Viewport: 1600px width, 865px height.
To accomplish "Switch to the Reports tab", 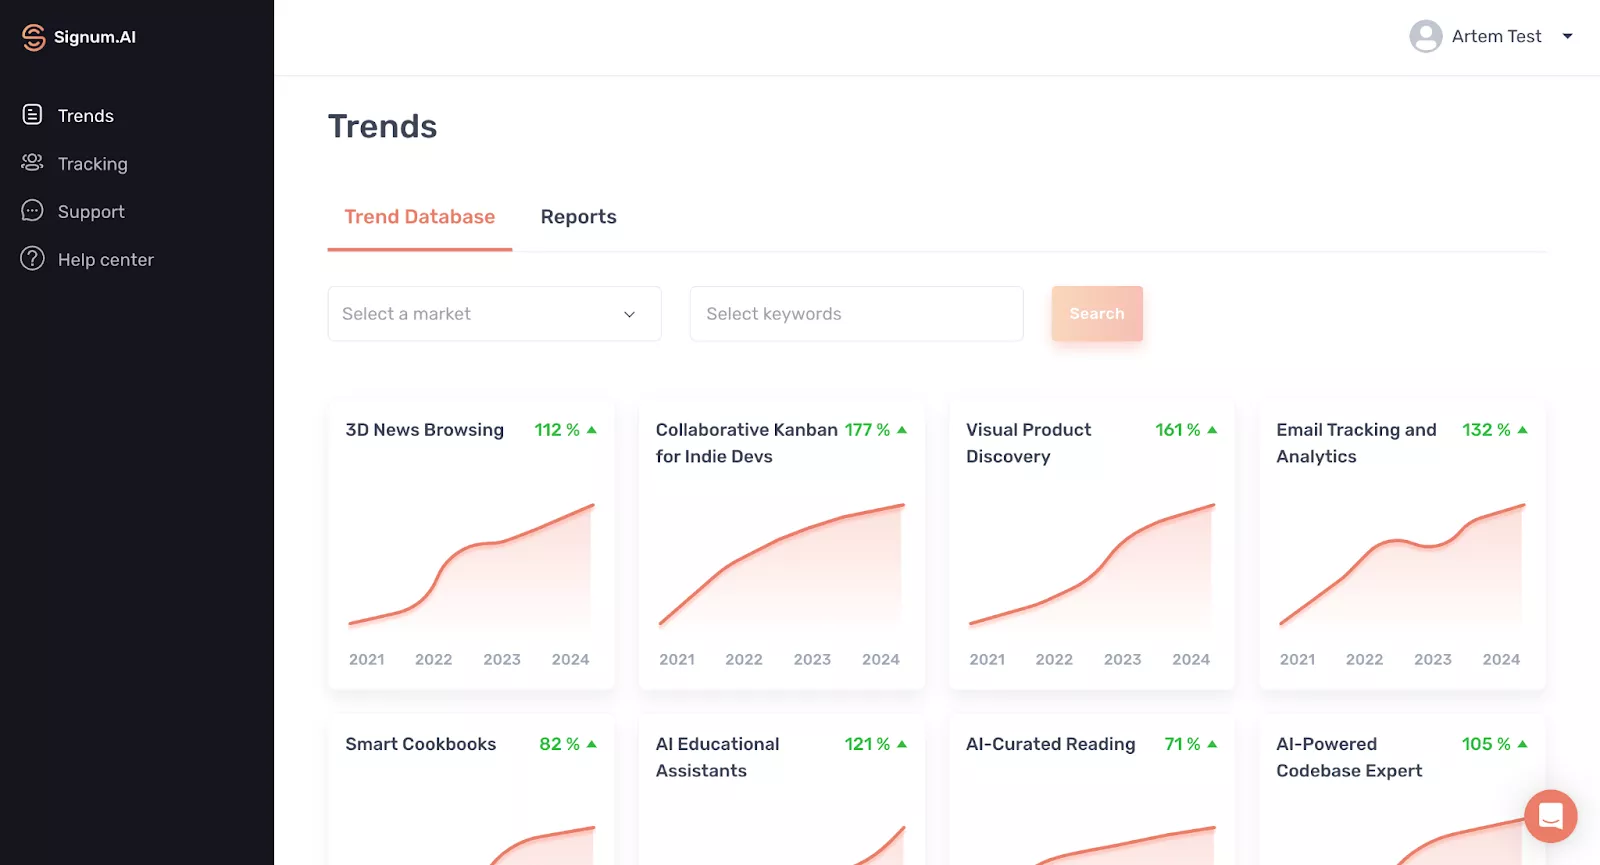I will (578, 217).
